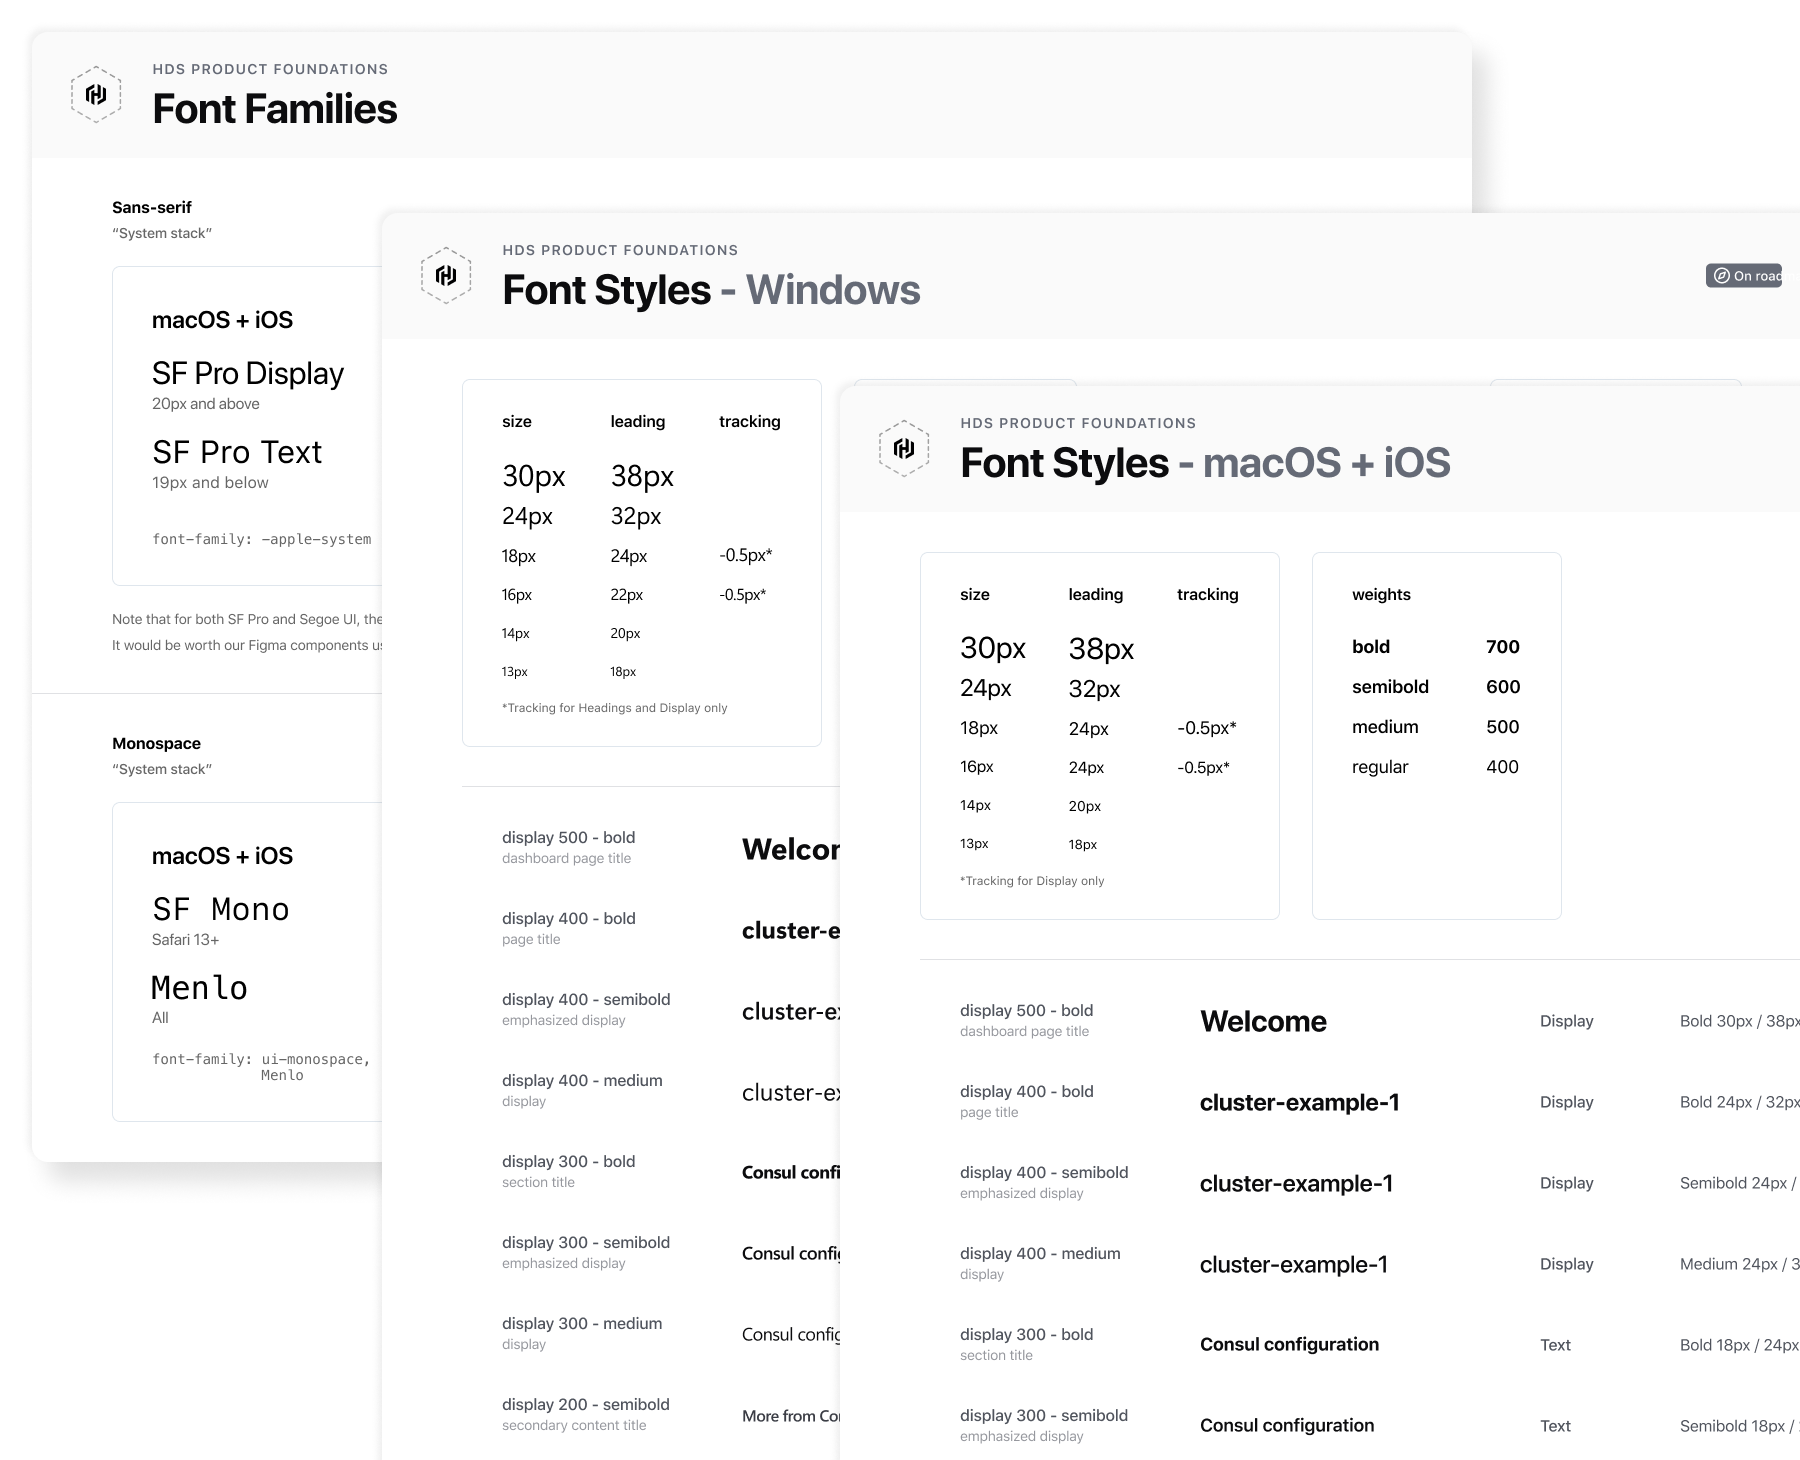Viewport: 1800px width, 1460px height.
Task: Click the 700 weight value
Action: (x=1503, y=647)
